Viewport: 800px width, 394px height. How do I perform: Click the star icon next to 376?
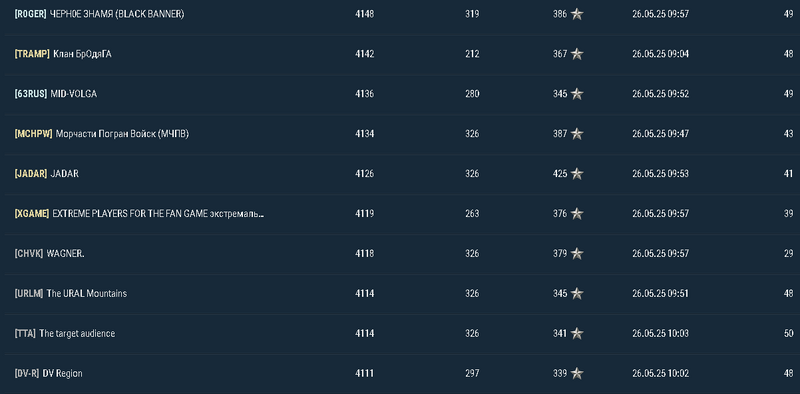pyautogui.click(x=577, y=214)
